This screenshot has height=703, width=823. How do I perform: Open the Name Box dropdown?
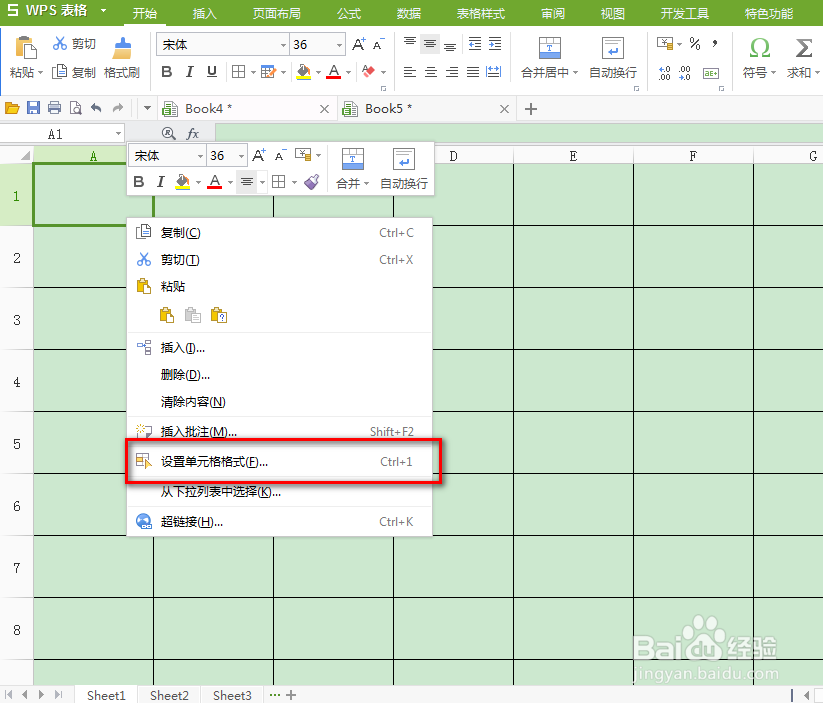pos(118,134)
